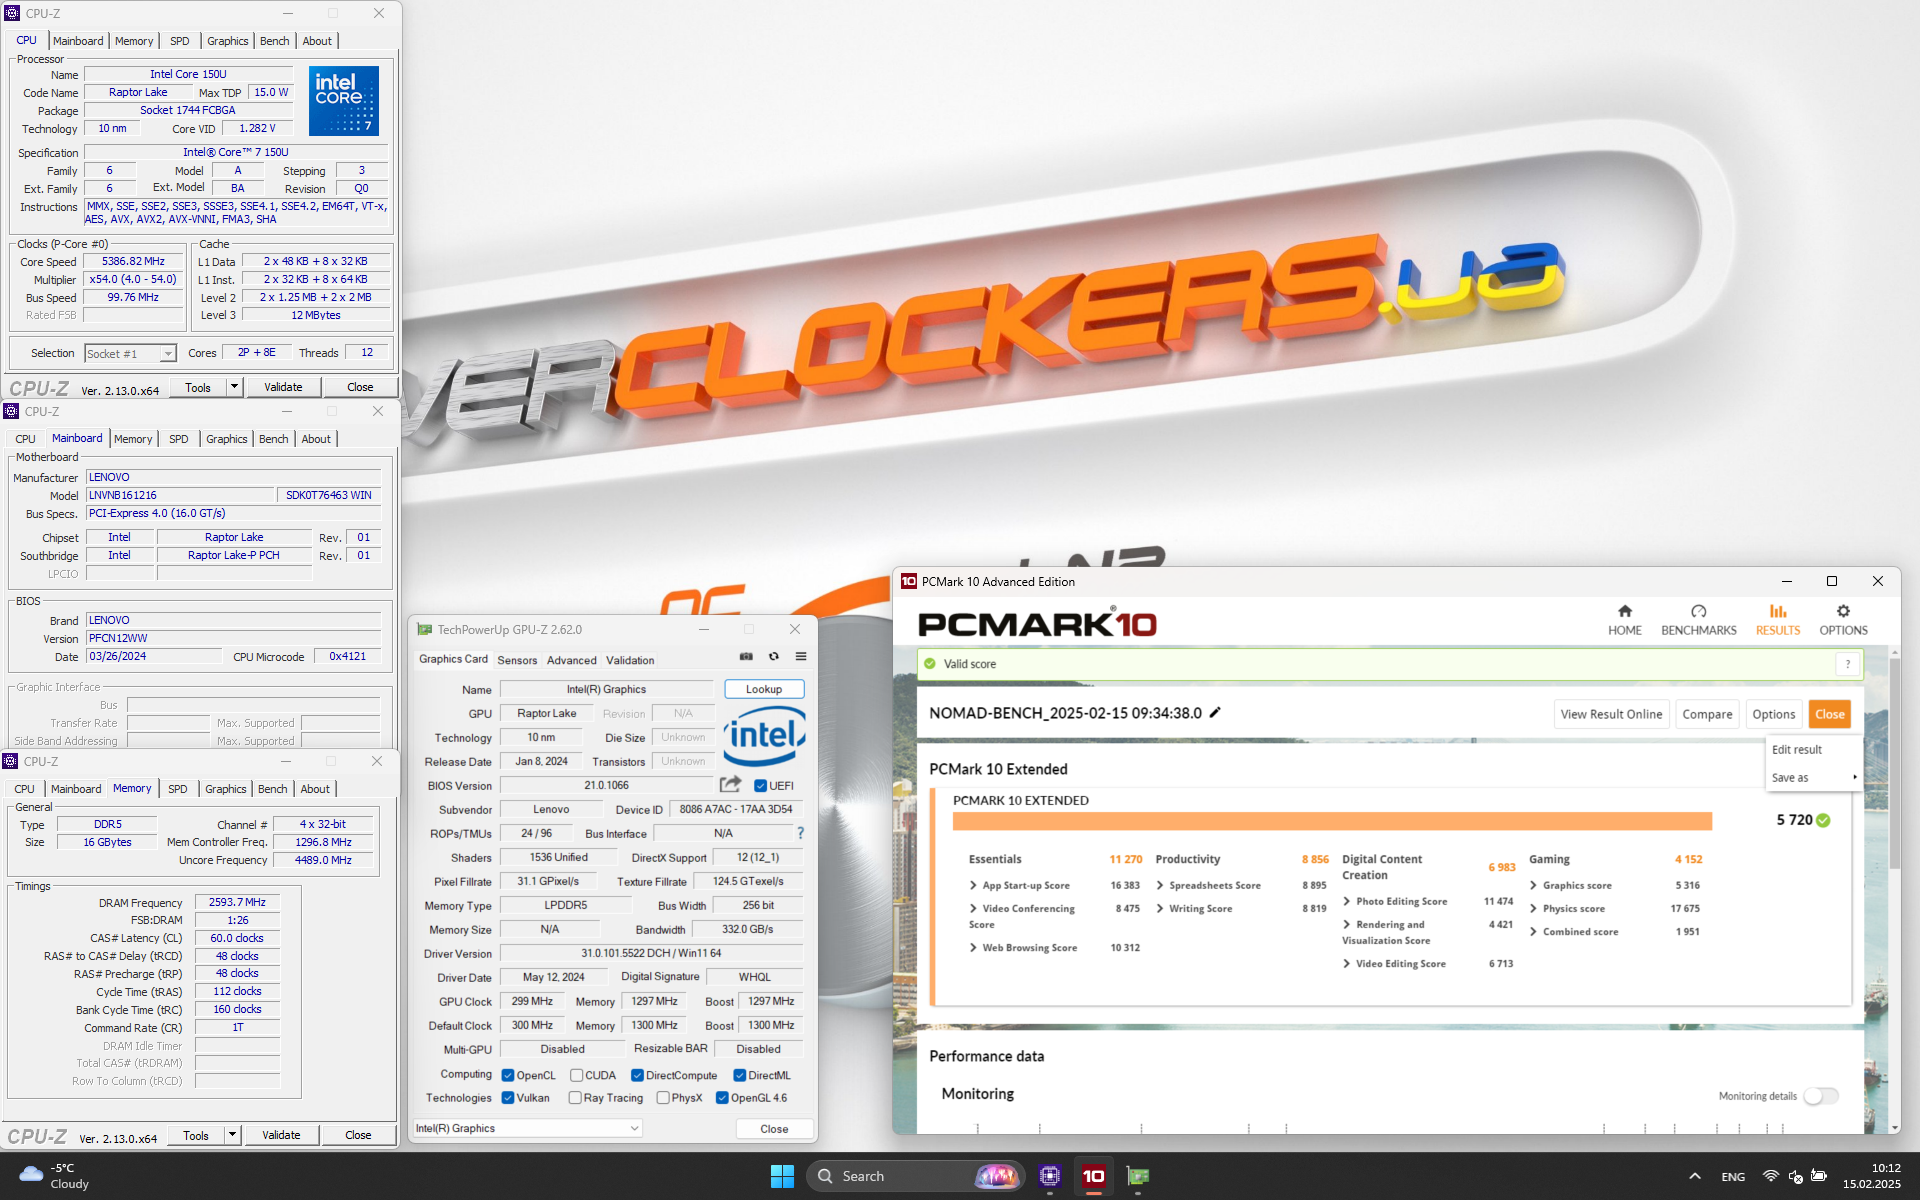Viewport: 1920px width, 1200px height.
Task: Switch to the Advanced tab in GPU-Z
Action: [x=572, y=660]
